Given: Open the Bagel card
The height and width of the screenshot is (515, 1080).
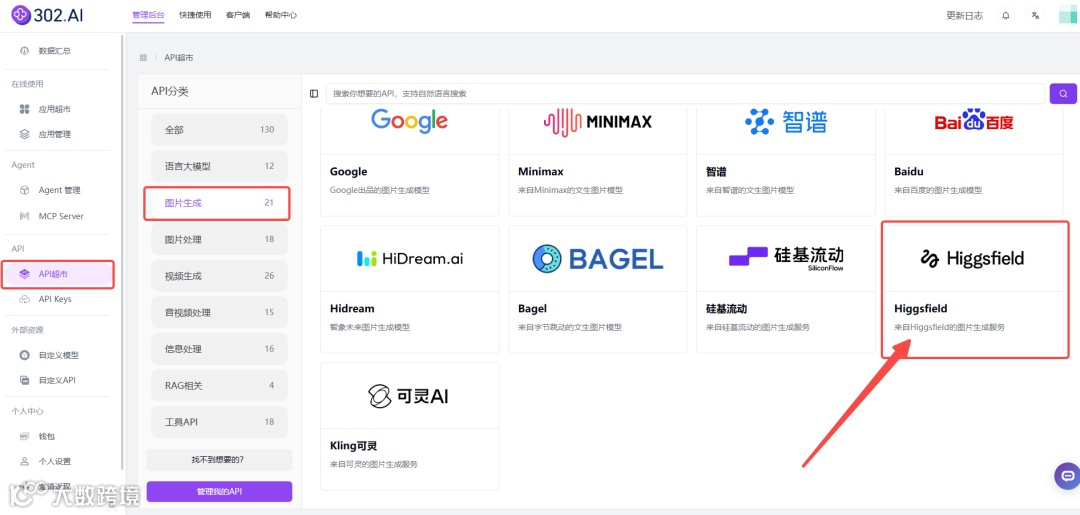Looking at the screenshot, I should (598, 289).
